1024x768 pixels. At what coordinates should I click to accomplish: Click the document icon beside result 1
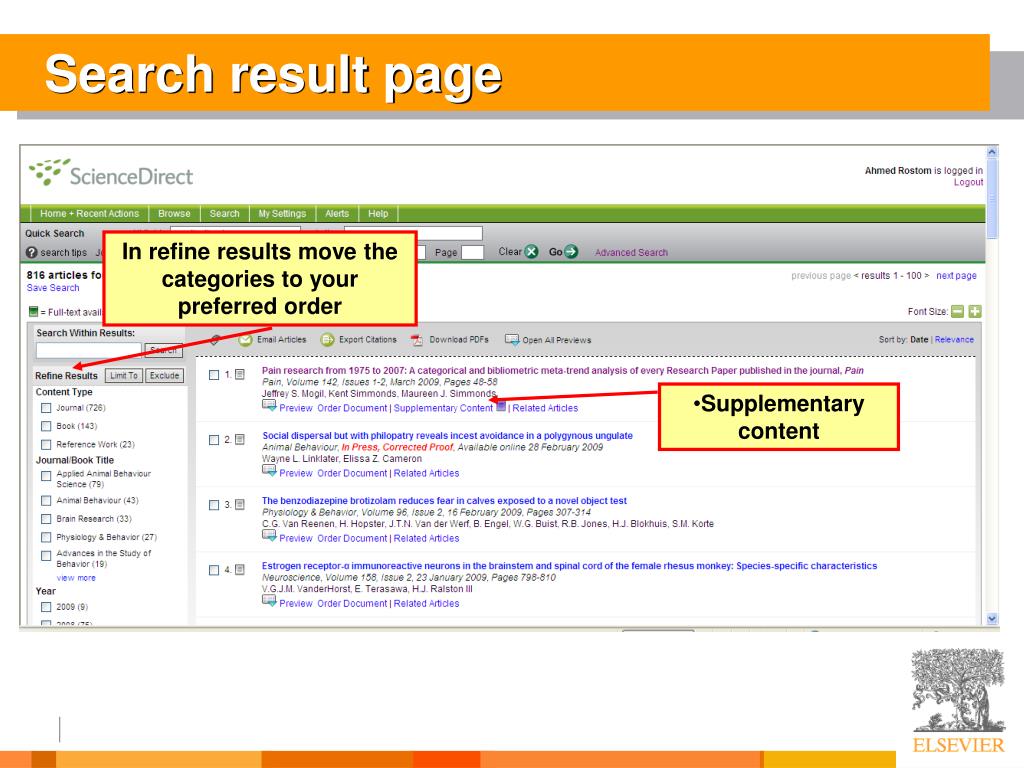click(x=240, y=374)
